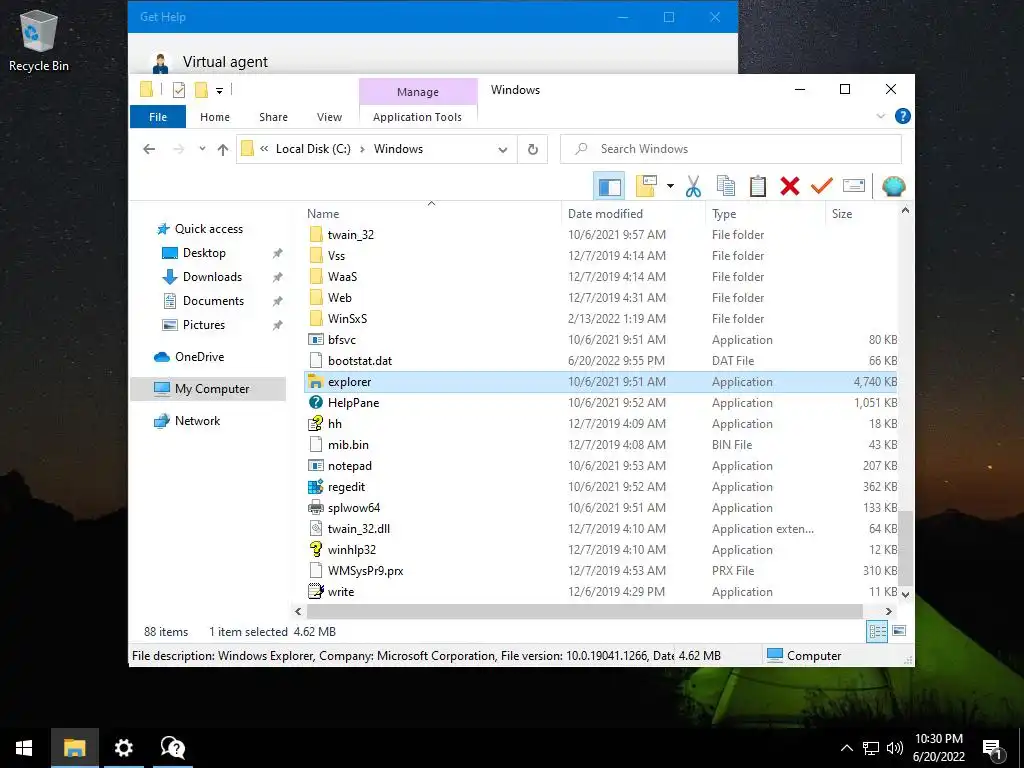Select the notepad file row
Image resolution: width=1024 pixels, height=768 pixels.
tap(601, 466)
